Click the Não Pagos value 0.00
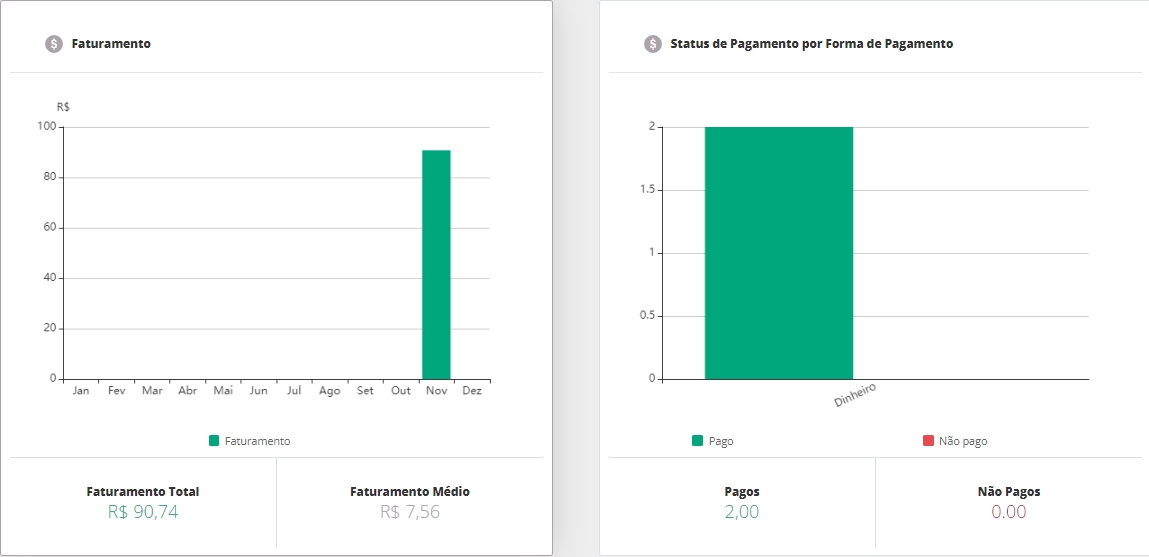This screenshot has height=557, width=1149. (1008, 512)
